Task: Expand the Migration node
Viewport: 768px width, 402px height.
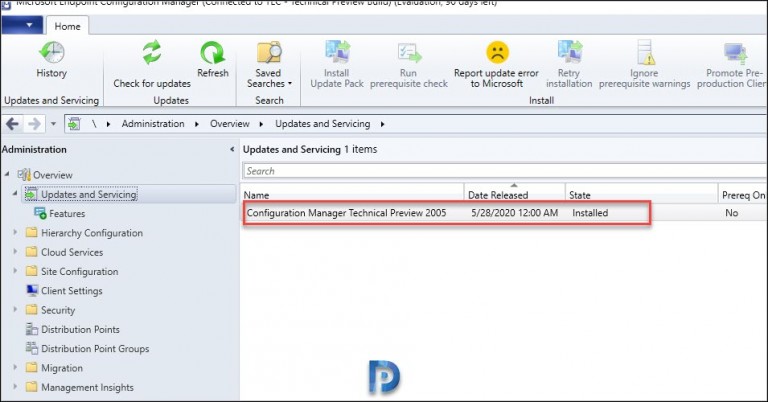Action: click(15, 367)
